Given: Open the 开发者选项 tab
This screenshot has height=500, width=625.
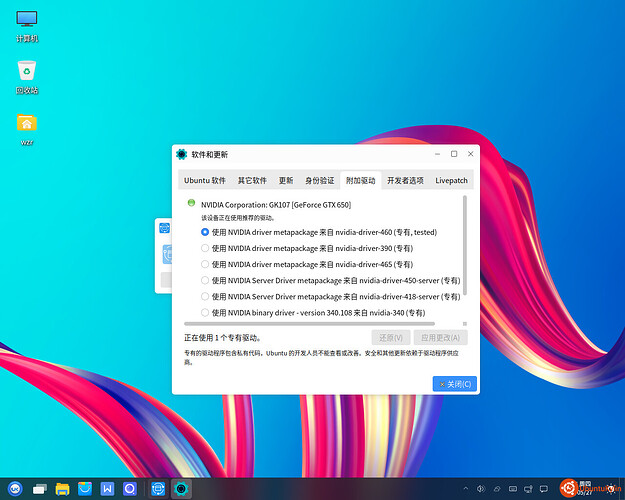Looking at the screenshot, I should pos(405,180).
